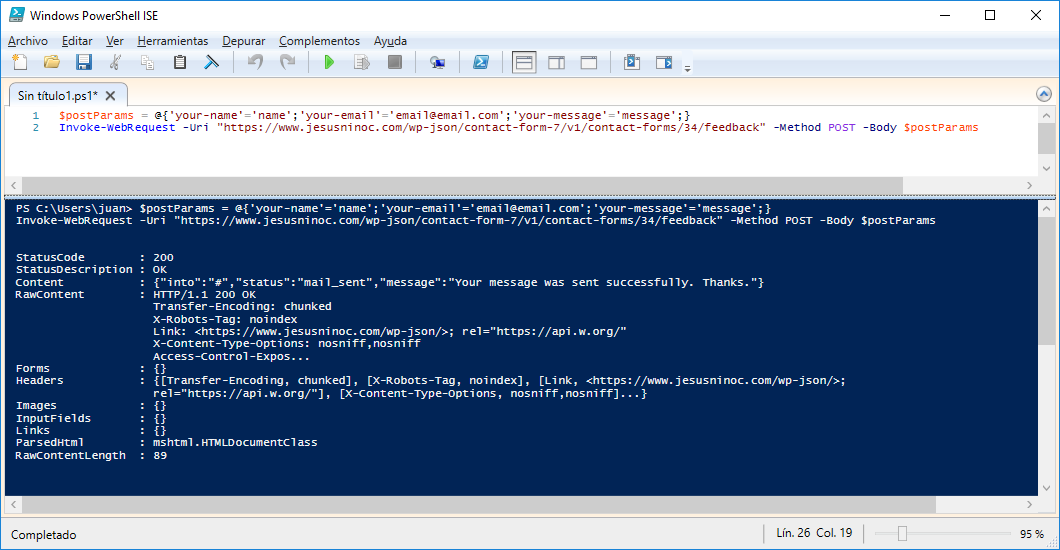Start PowerShell.exe with blue console icon

pos(481,63)
